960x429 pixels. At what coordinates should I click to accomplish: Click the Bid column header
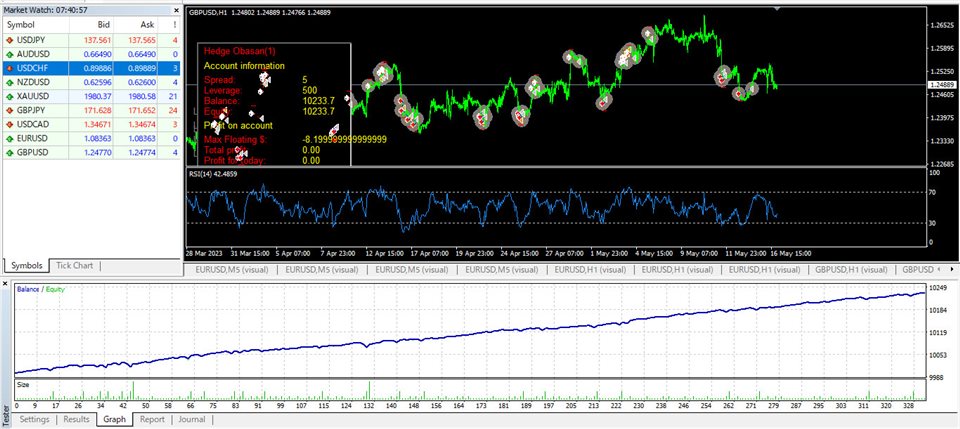pos(103,25)
